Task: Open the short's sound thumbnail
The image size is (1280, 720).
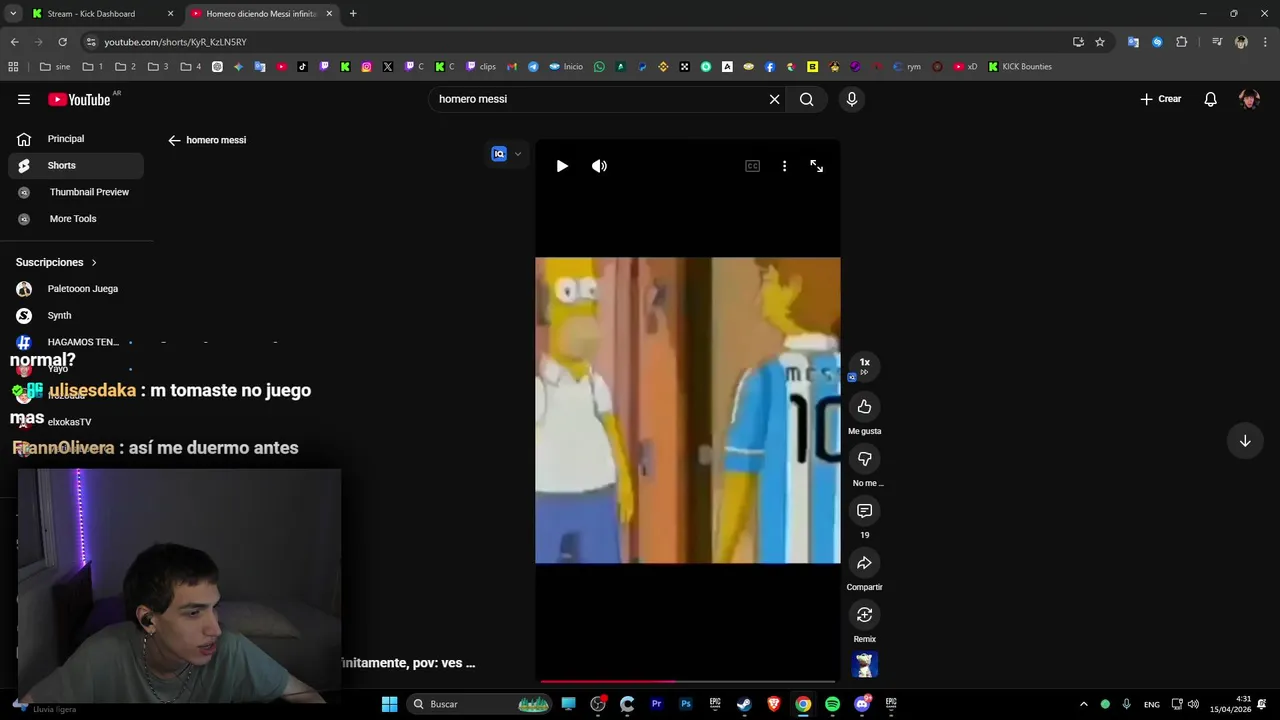Action: [865, 665]
